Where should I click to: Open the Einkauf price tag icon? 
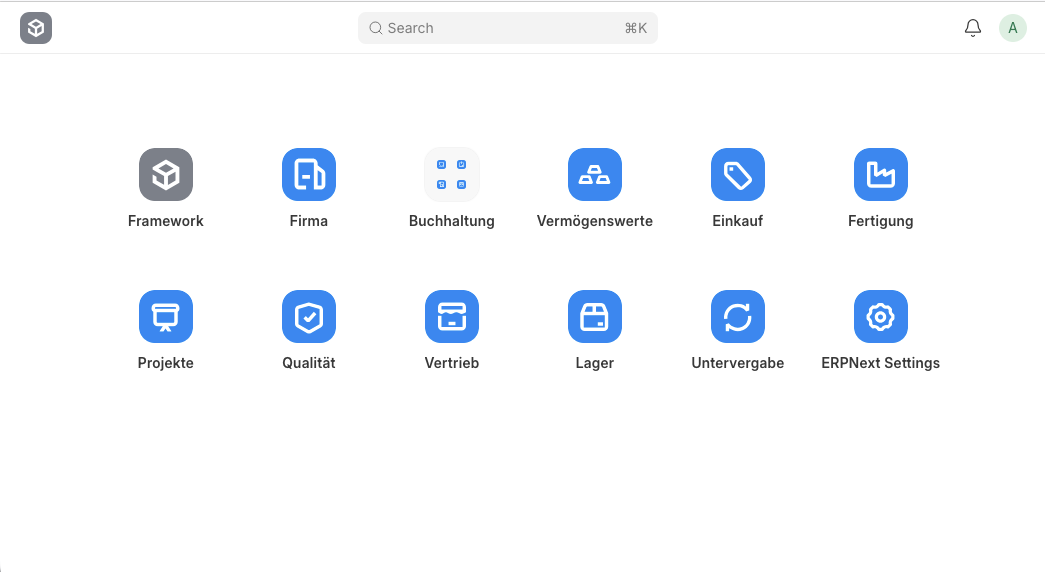pos(737,175)
